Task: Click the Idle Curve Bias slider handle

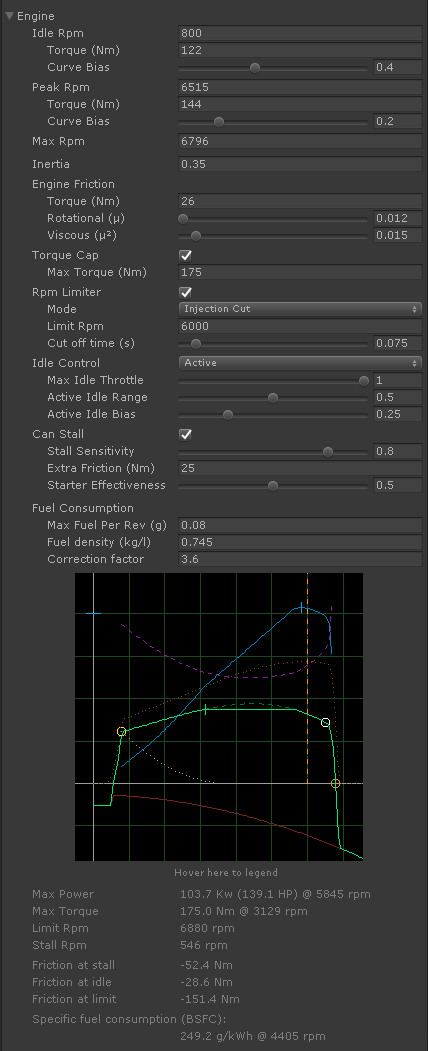Action: (x=255, y=67)
